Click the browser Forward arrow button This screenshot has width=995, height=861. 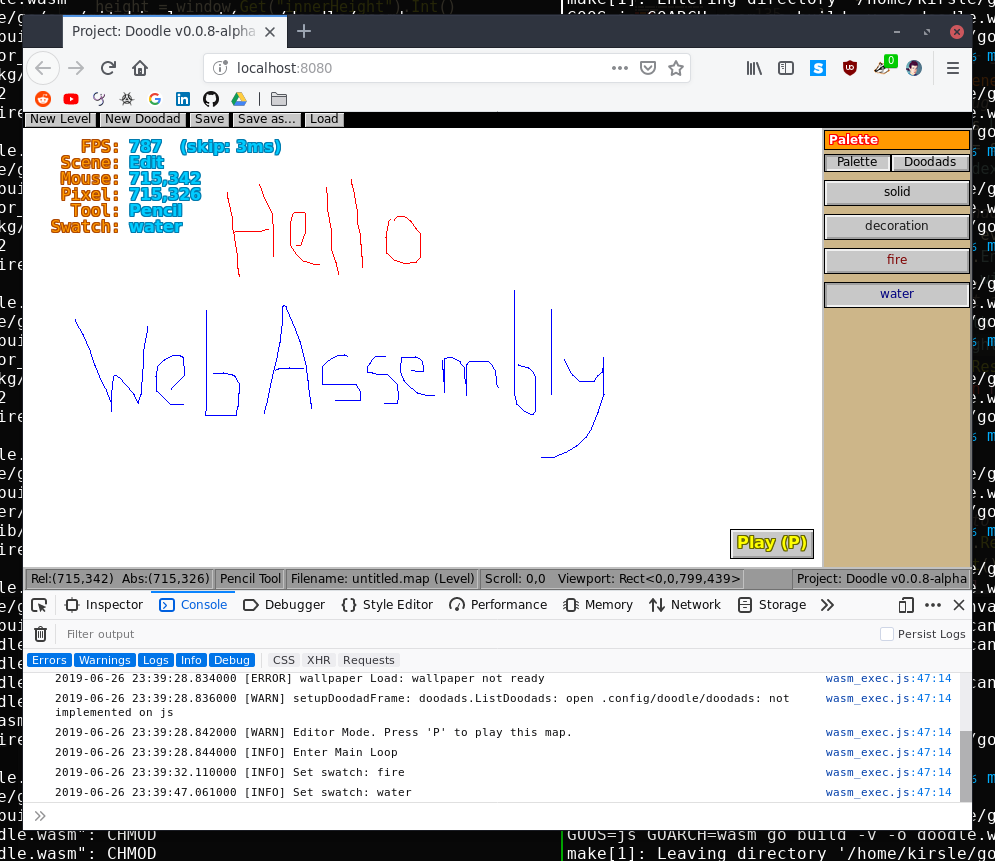76,68
